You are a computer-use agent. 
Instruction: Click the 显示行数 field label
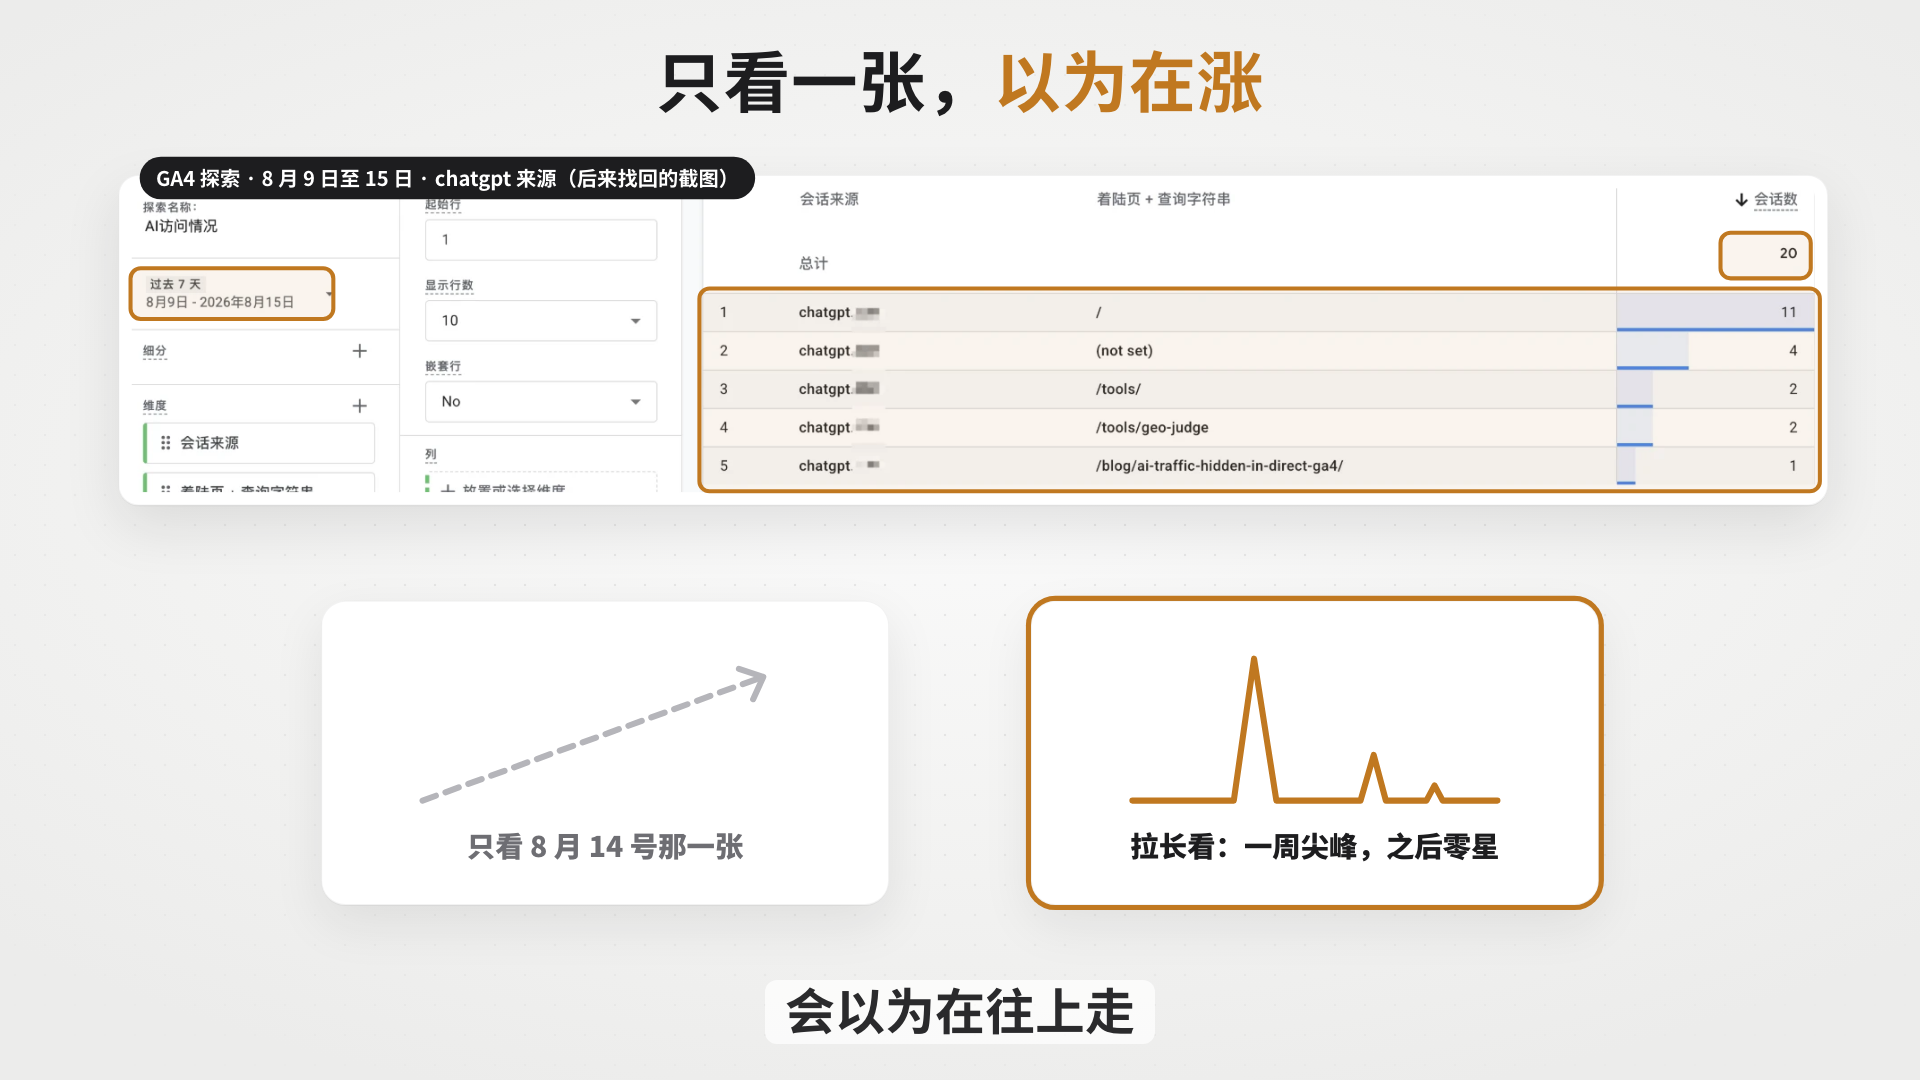449,285
